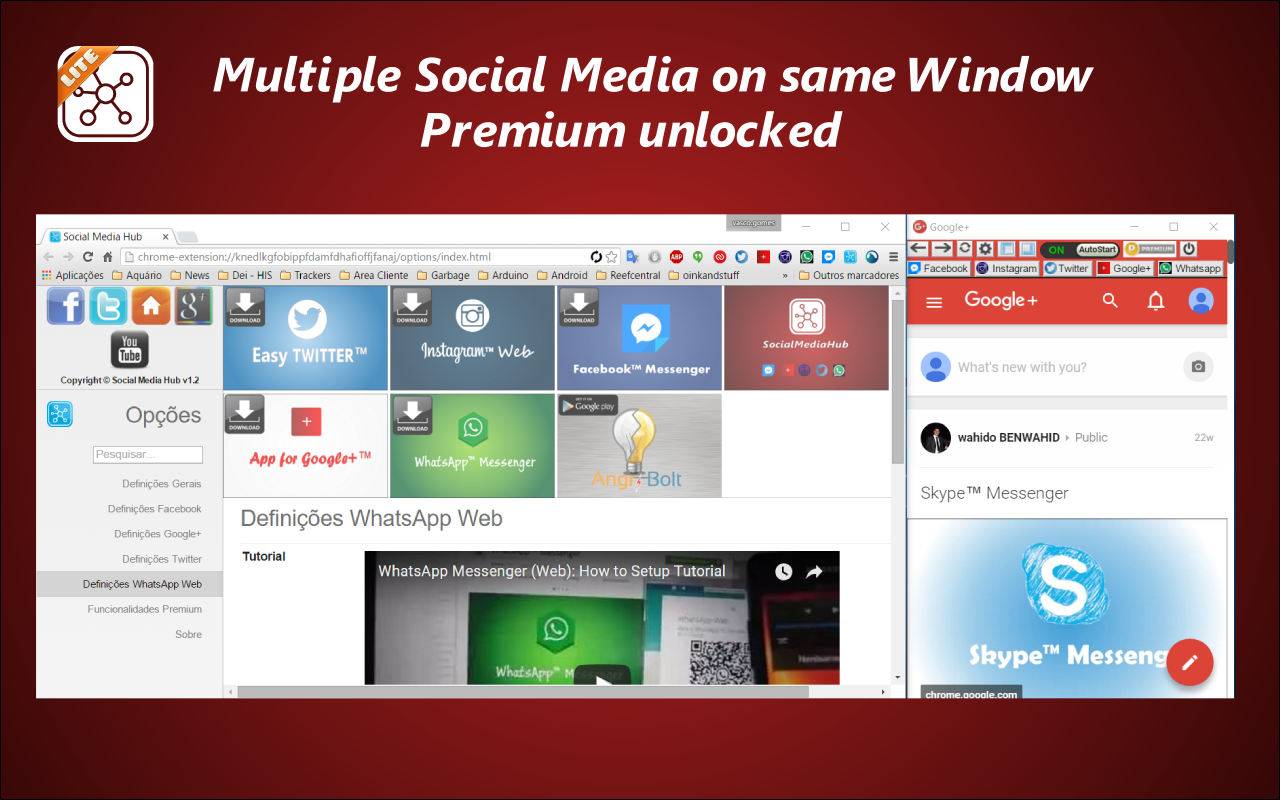Open the YouTube icon in the sidebar

pos(130,350)
